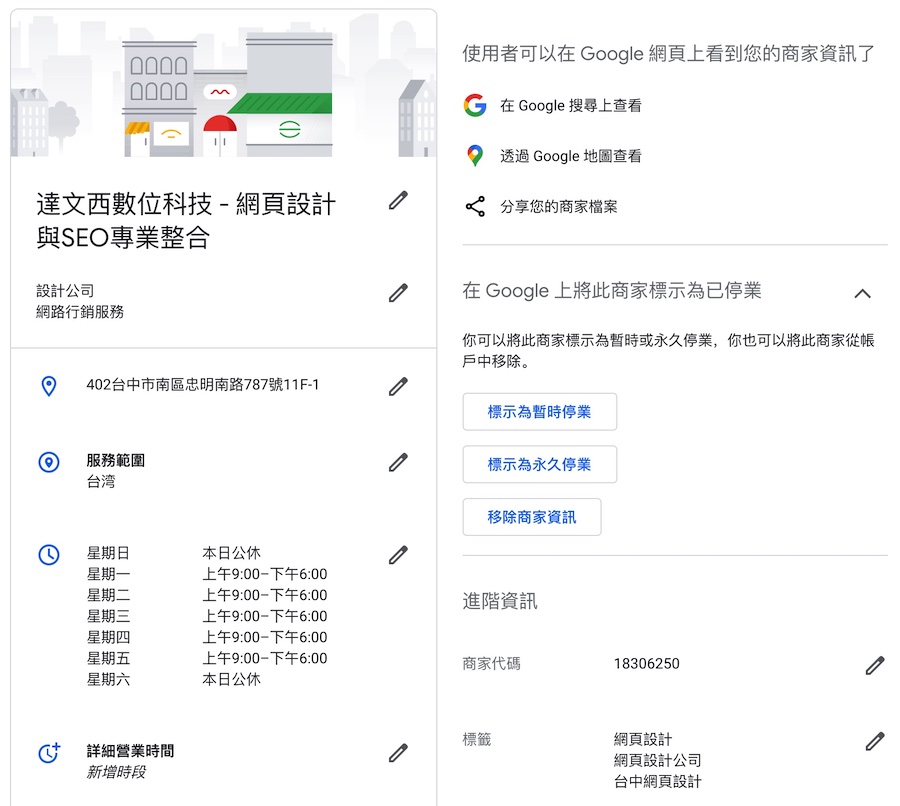This screenshot has width=900, height=806.
Task: Click the 在 Google 上將此商家標示為已停業 heading
Action: pos(612,290)
